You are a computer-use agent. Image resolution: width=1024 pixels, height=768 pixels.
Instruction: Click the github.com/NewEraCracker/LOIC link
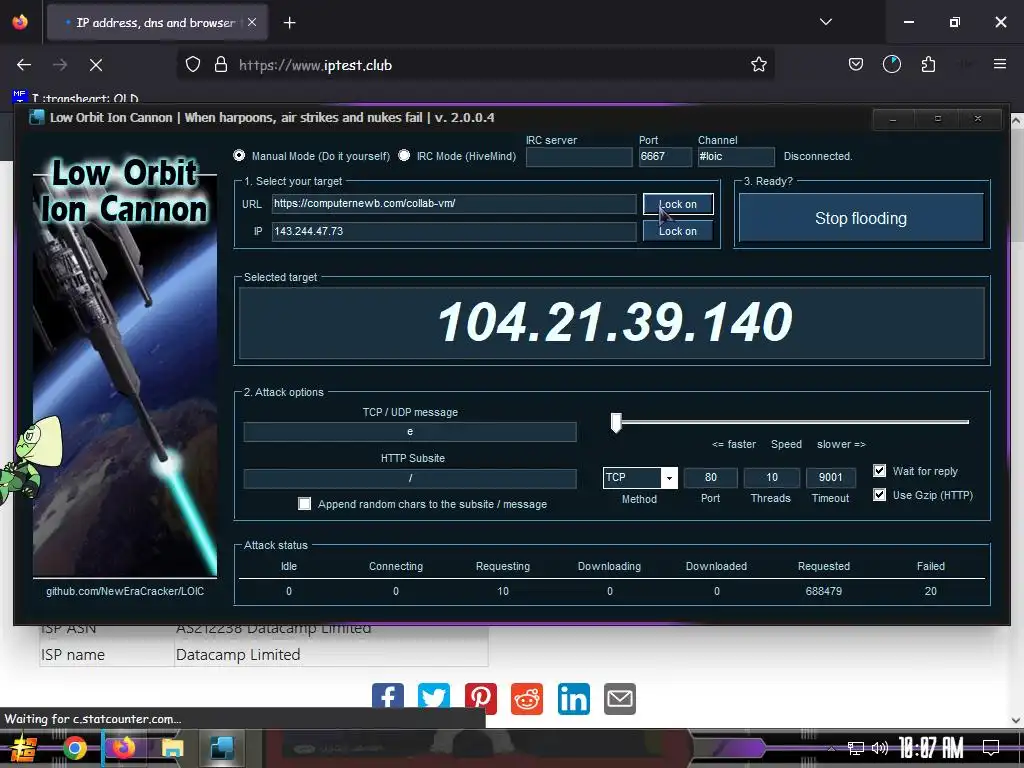pos(125,591)
